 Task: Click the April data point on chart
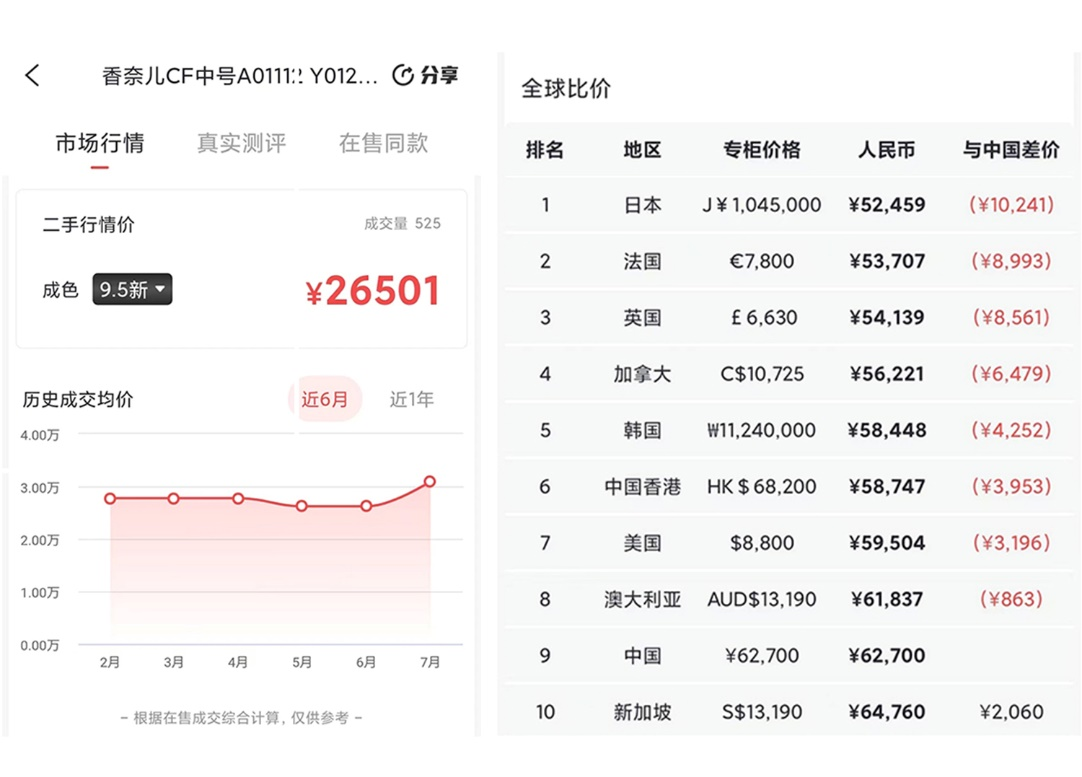click(238, 498)
